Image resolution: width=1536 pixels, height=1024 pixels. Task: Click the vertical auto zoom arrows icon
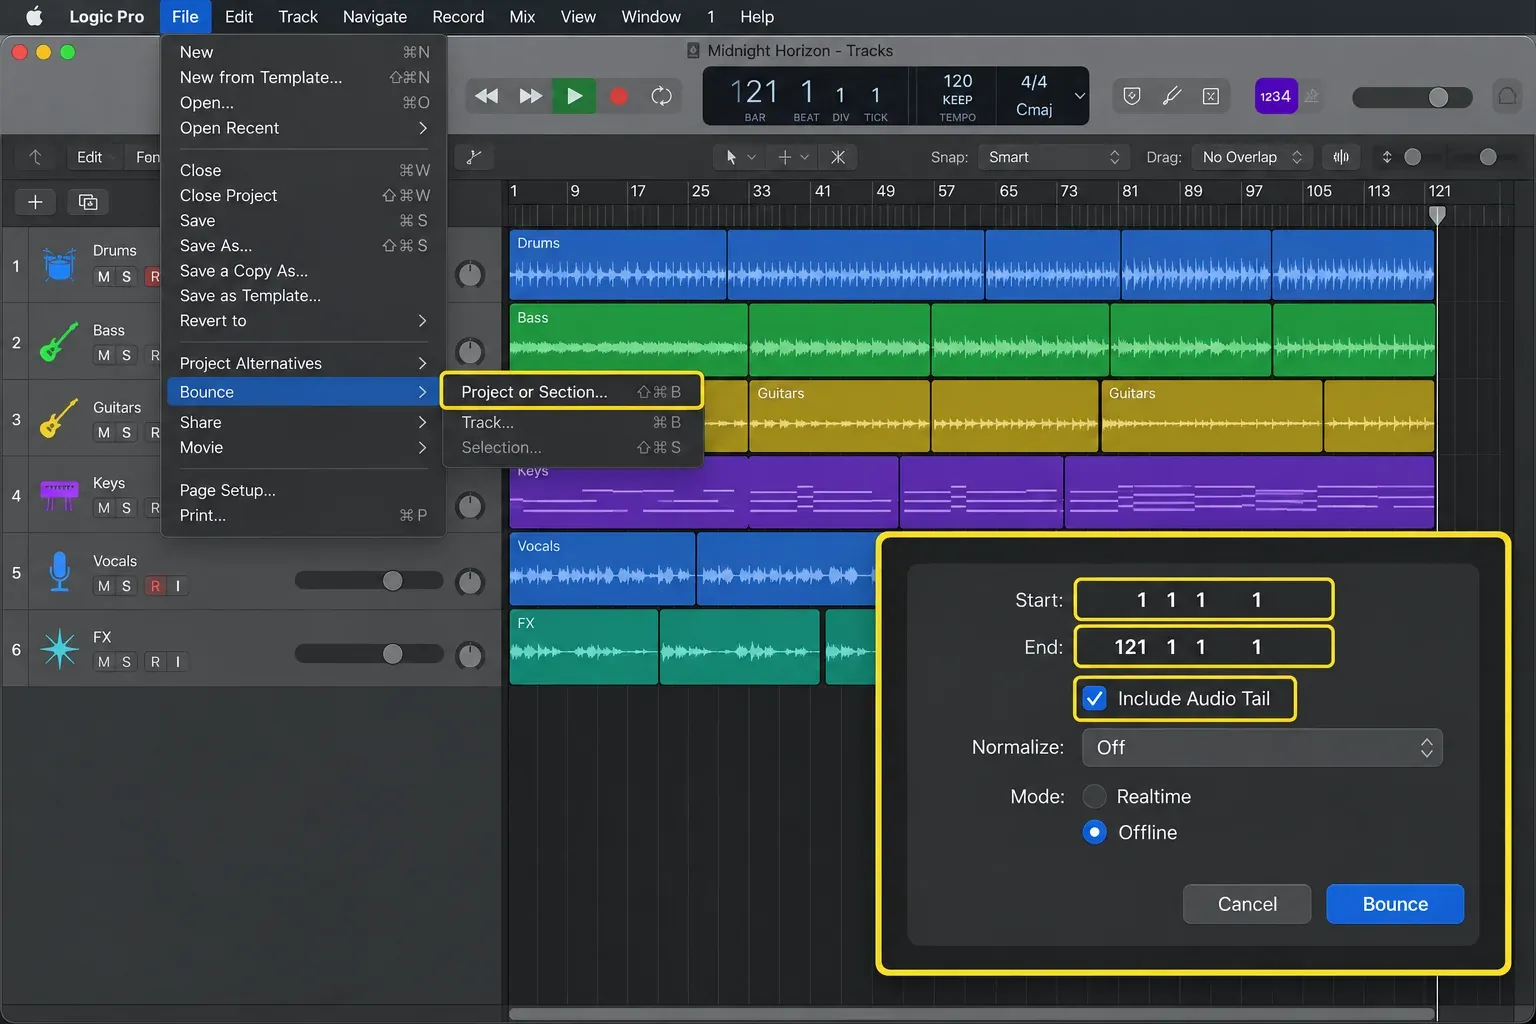click(1386, 157)
